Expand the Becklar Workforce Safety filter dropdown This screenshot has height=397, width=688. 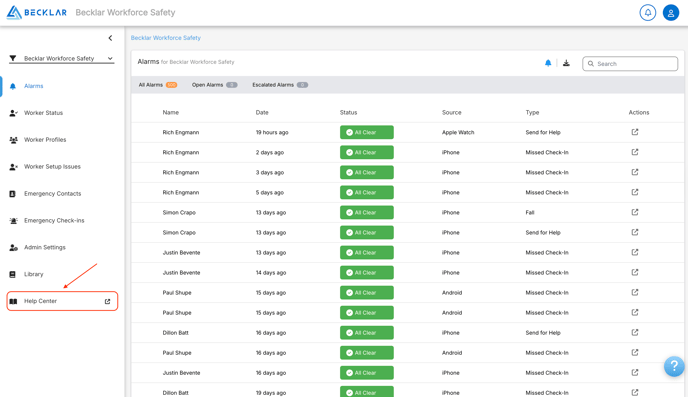point(61,58)
